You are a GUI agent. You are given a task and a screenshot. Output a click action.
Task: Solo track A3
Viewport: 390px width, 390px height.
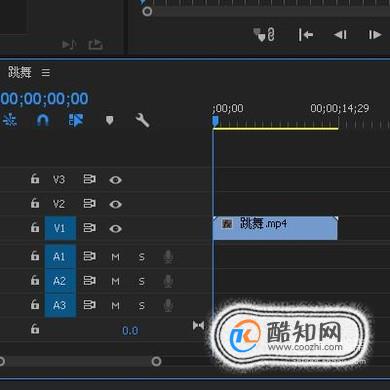(142, 306)
